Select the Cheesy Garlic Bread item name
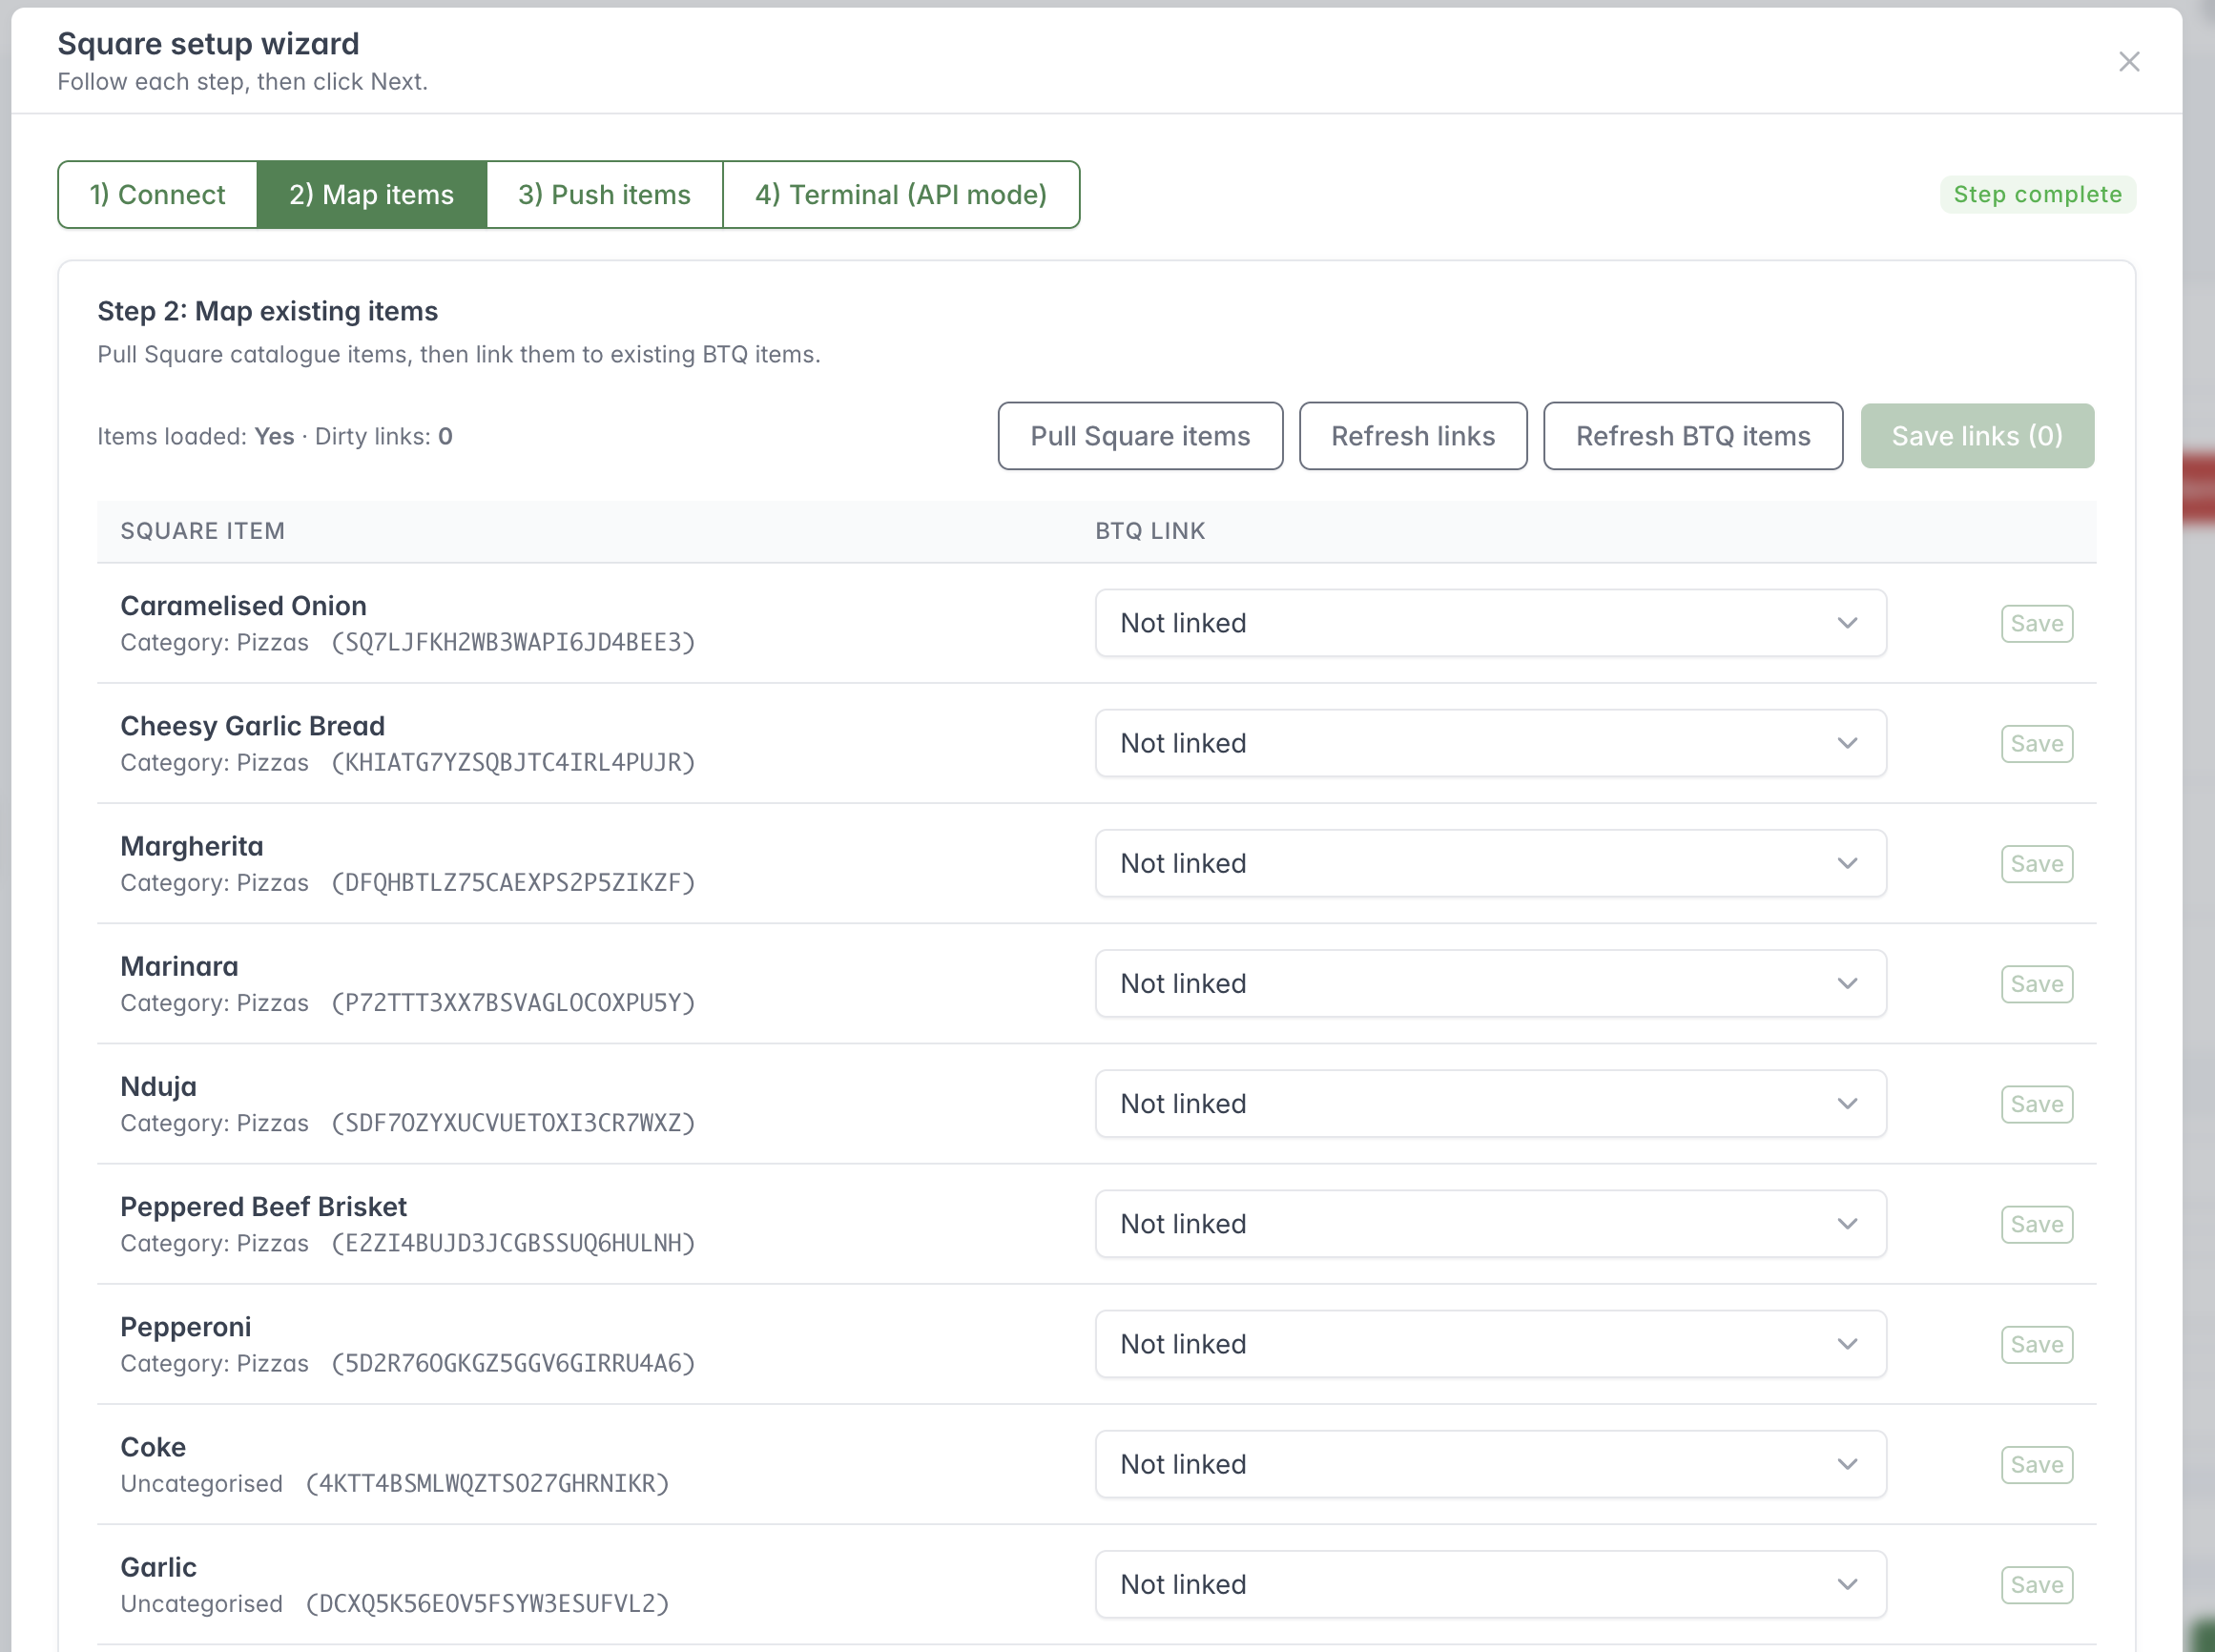The image size is (2215, 1652). click(252, 726)
